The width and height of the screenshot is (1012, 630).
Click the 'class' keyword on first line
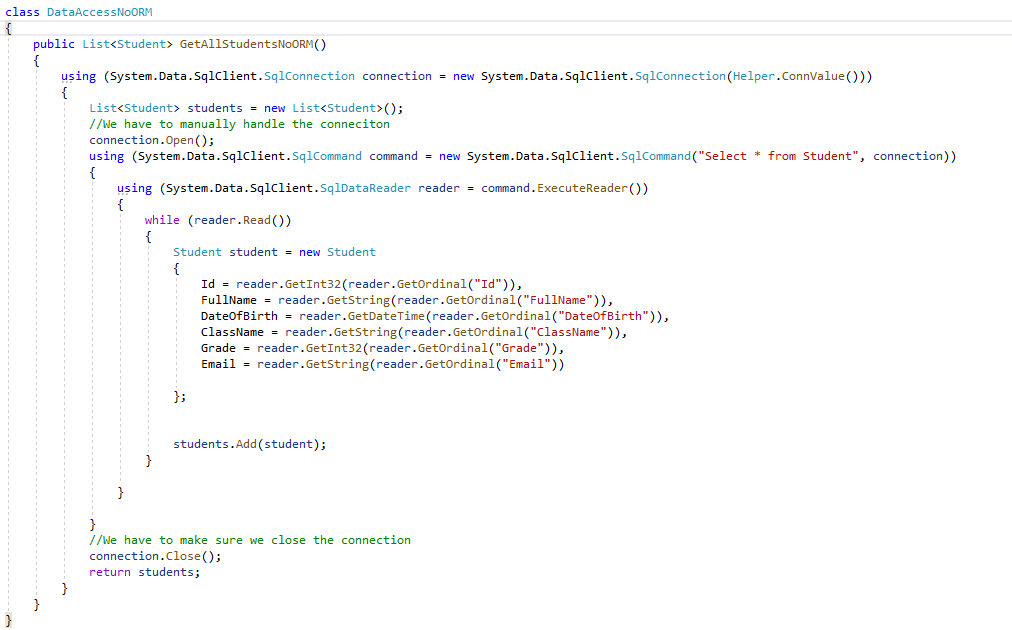22,12
